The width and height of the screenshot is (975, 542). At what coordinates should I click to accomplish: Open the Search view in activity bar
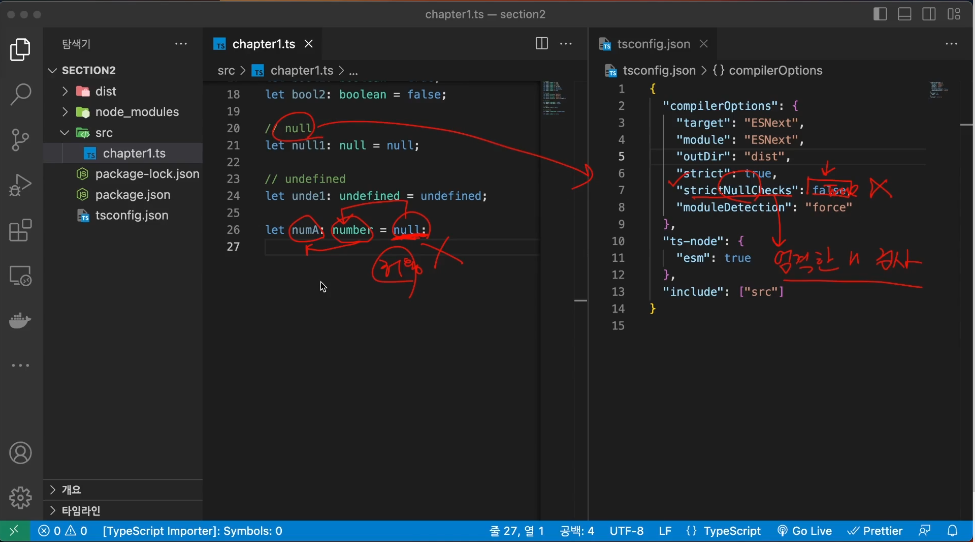[x=21, y=94]
